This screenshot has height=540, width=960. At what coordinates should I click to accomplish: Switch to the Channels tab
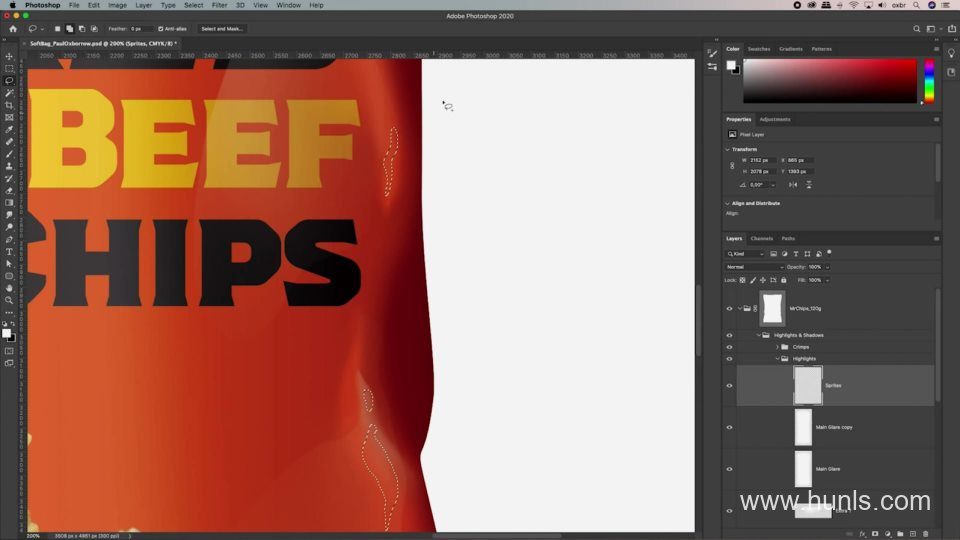pos(762,239)
